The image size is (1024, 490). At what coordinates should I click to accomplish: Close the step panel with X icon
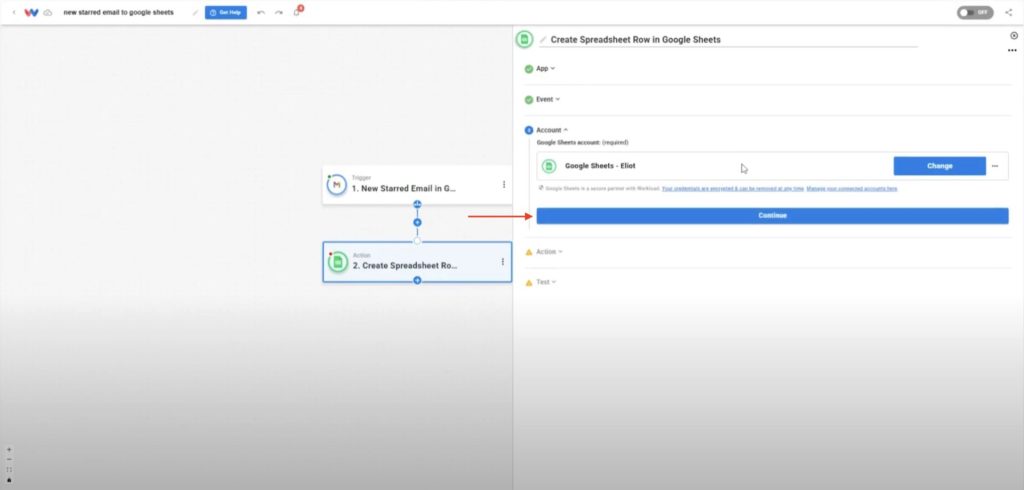pyautogui.click(x=1014, y=36)
